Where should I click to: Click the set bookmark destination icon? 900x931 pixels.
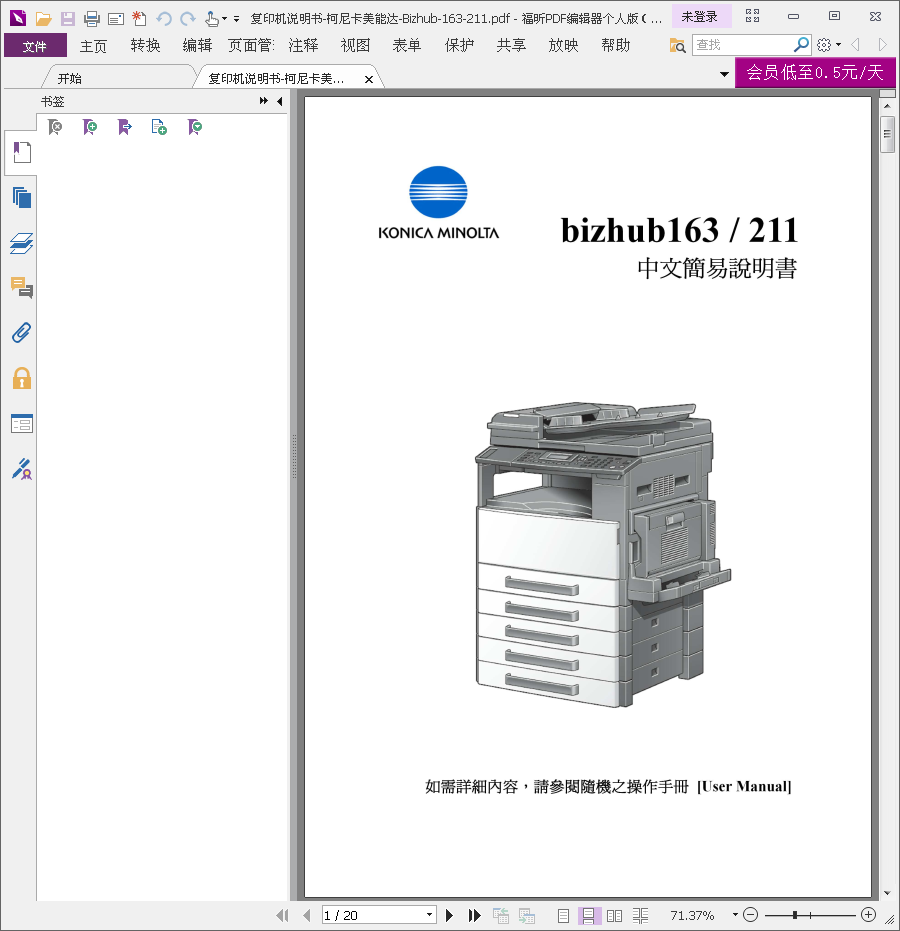pyautogui.click(x=125, y=126)
